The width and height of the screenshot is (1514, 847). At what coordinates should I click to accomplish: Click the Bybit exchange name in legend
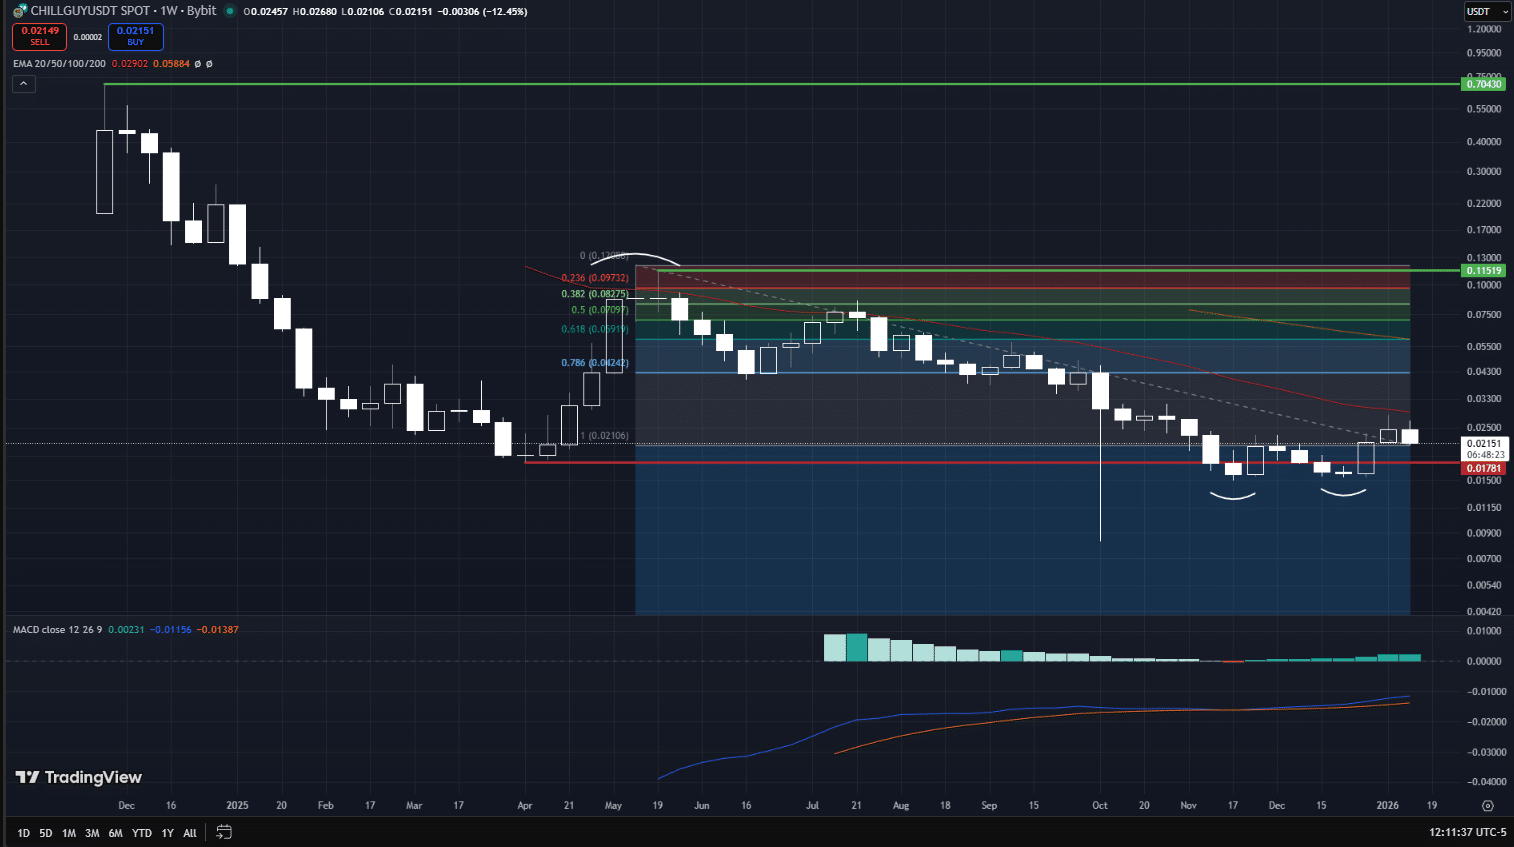click(201, 11)
